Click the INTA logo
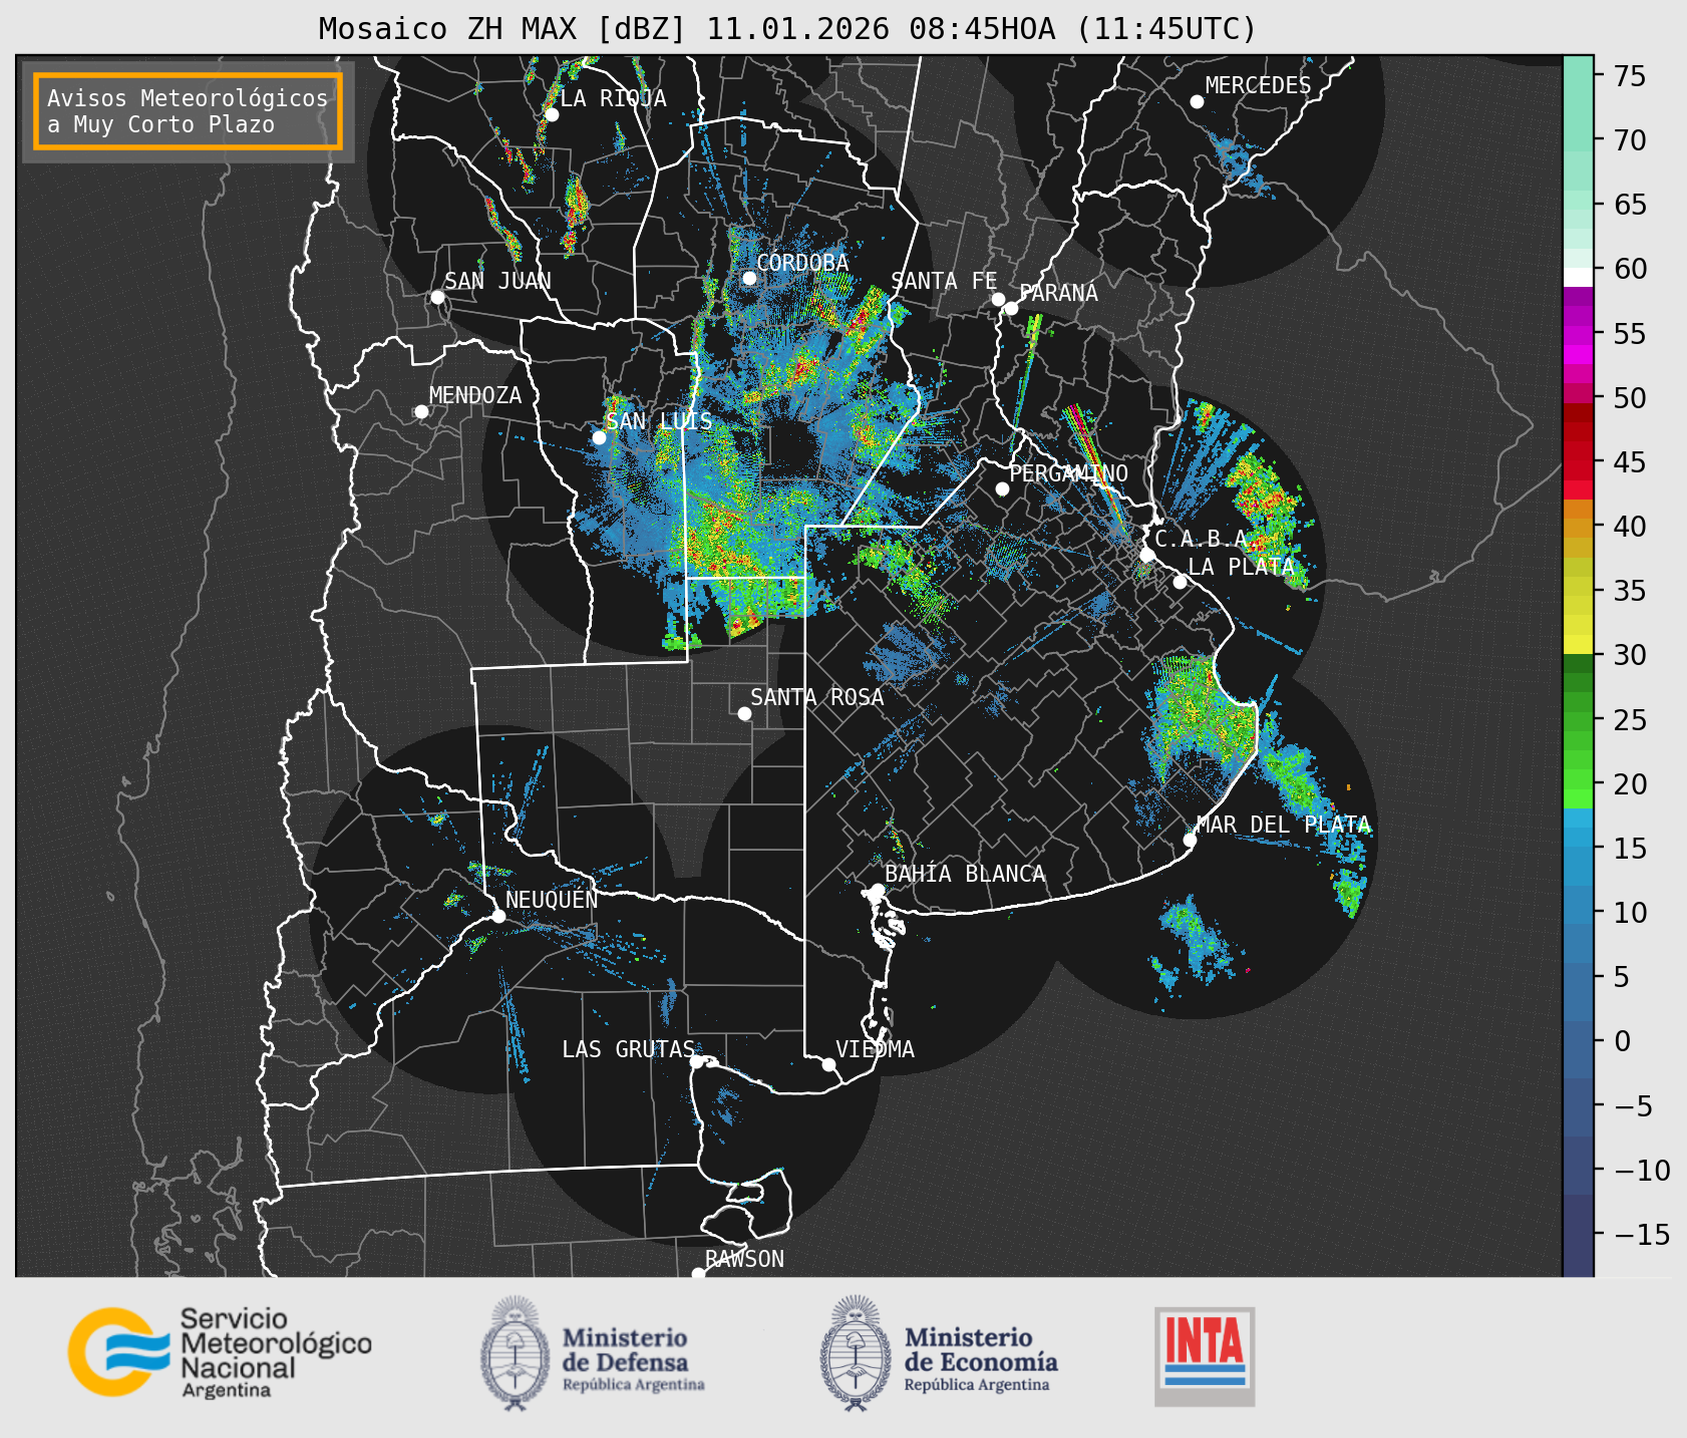The width and height of the screenshot is (1687, 1438). point(1204,1356)
